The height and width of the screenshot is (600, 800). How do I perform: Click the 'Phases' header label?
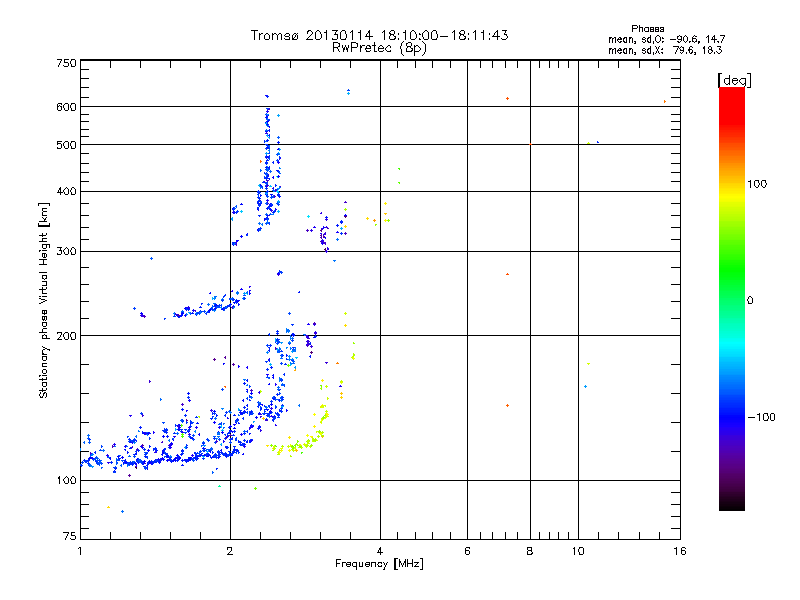(647, 29)
